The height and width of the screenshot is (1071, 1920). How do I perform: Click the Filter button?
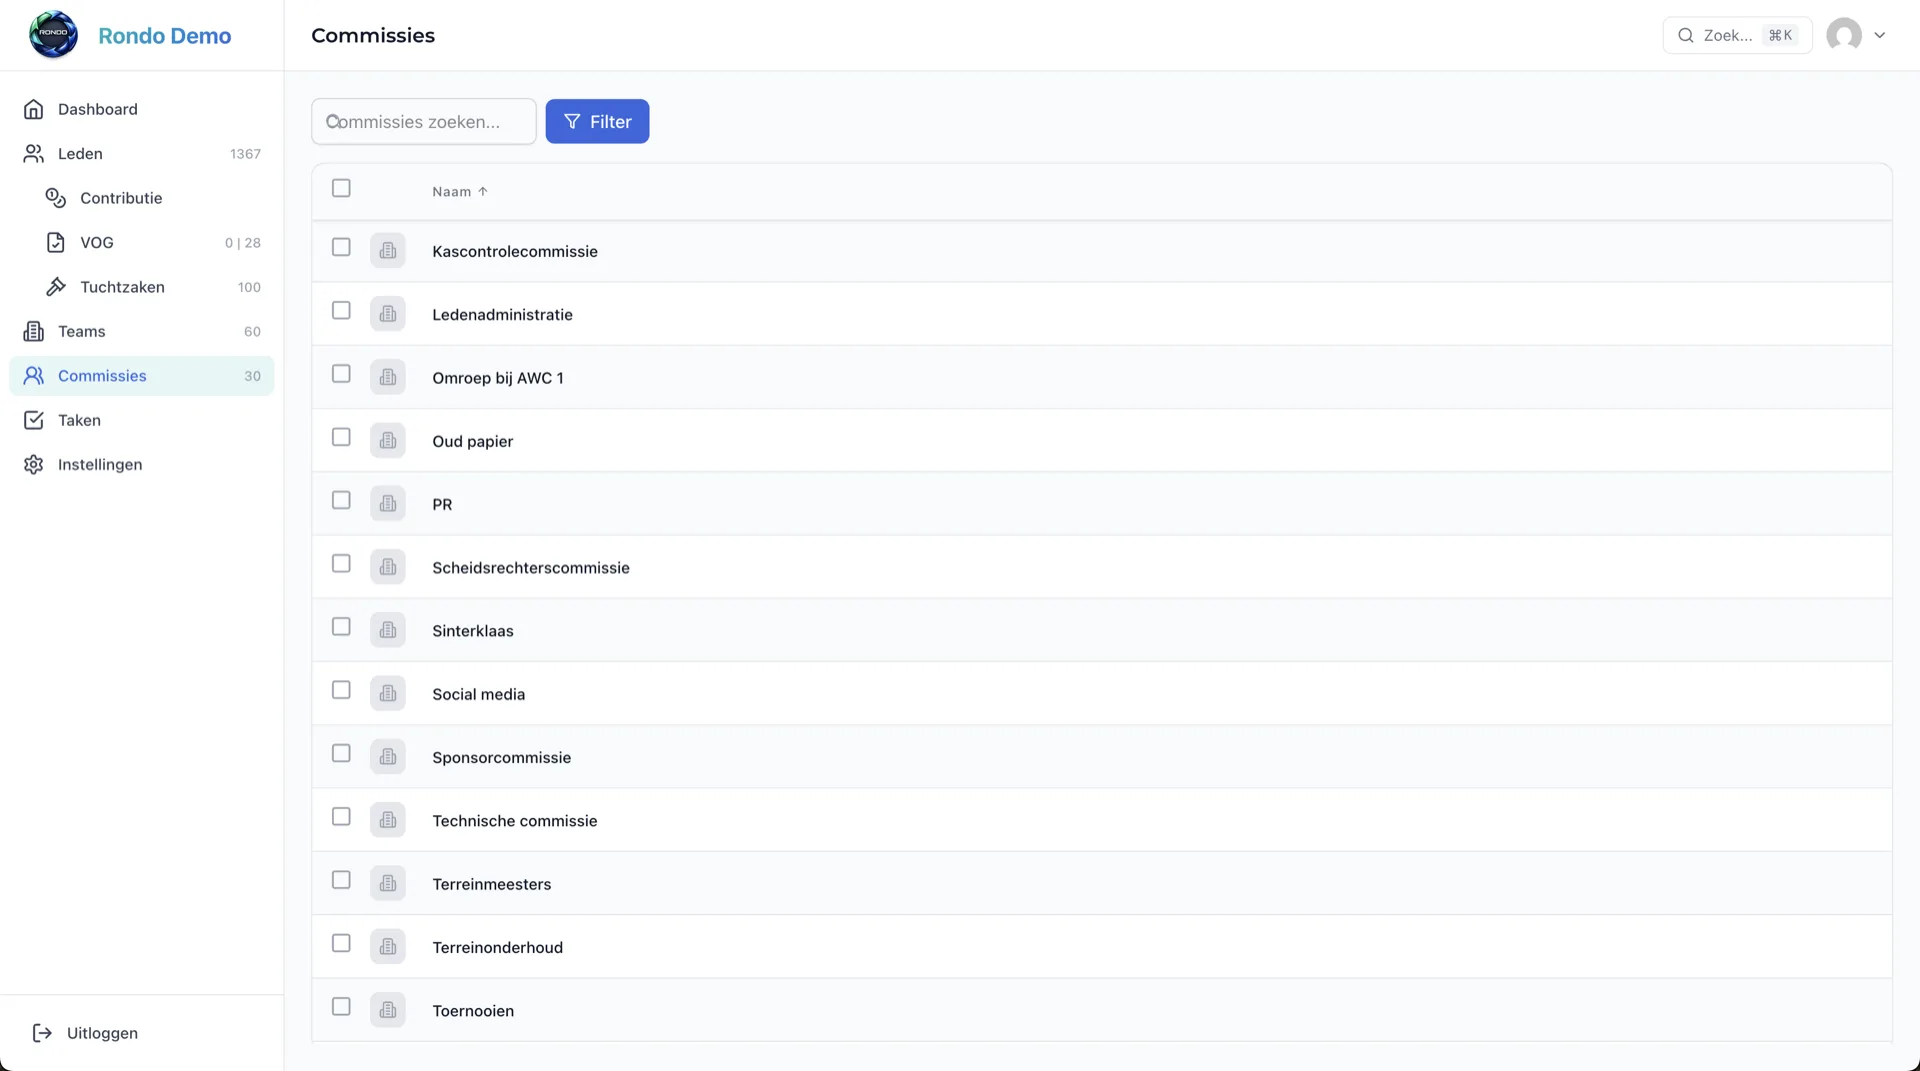tap(597, 121)
